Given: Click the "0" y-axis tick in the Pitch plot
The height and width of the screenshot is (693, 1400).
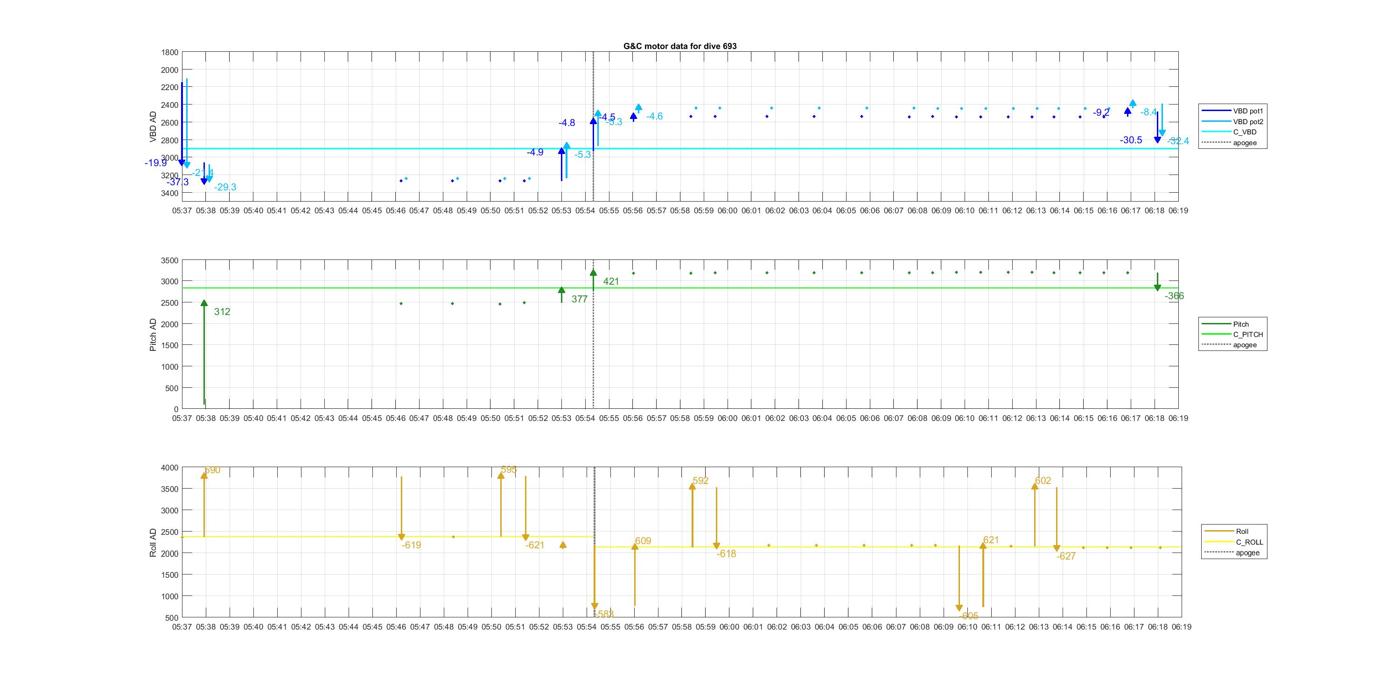Looking at the screenshot, I should (177, 409).
